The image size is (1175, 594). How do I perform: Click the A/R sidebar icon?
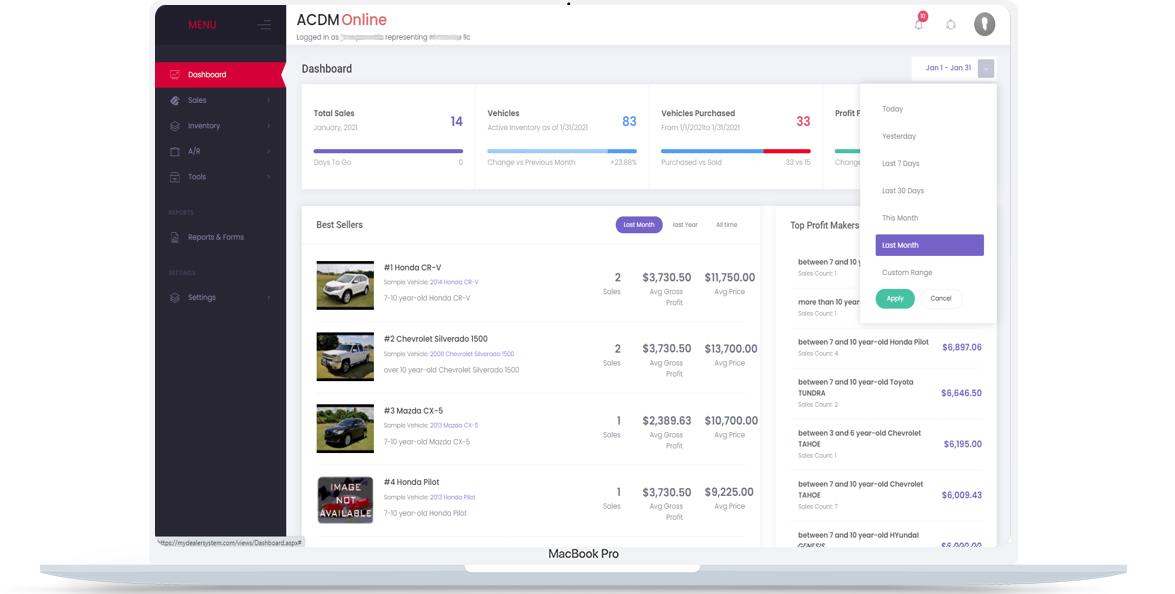click(x=175, y=151)
